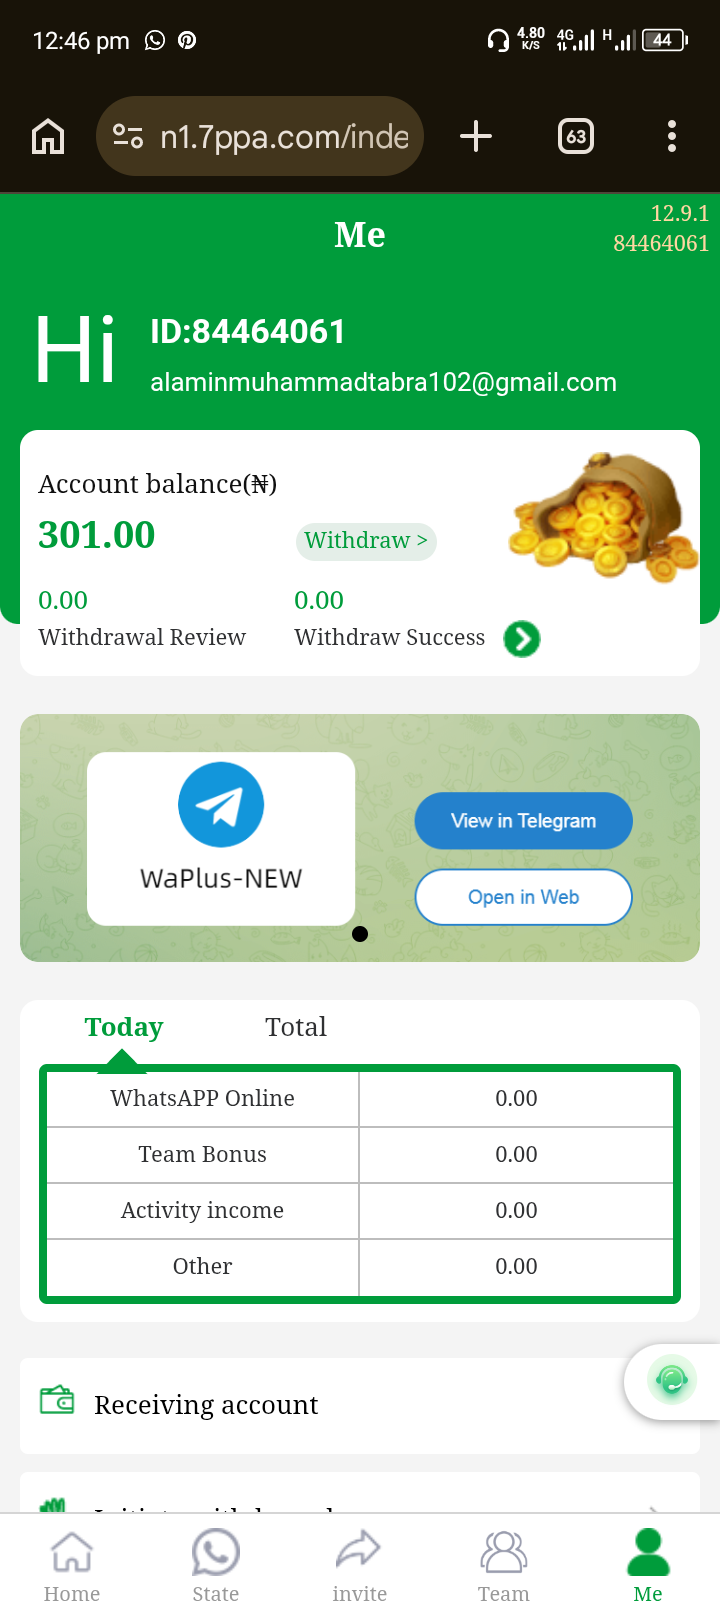Screen dimensions: 720x1612
Task: Click Open in Web button
Action: click(x=523, y=897)
